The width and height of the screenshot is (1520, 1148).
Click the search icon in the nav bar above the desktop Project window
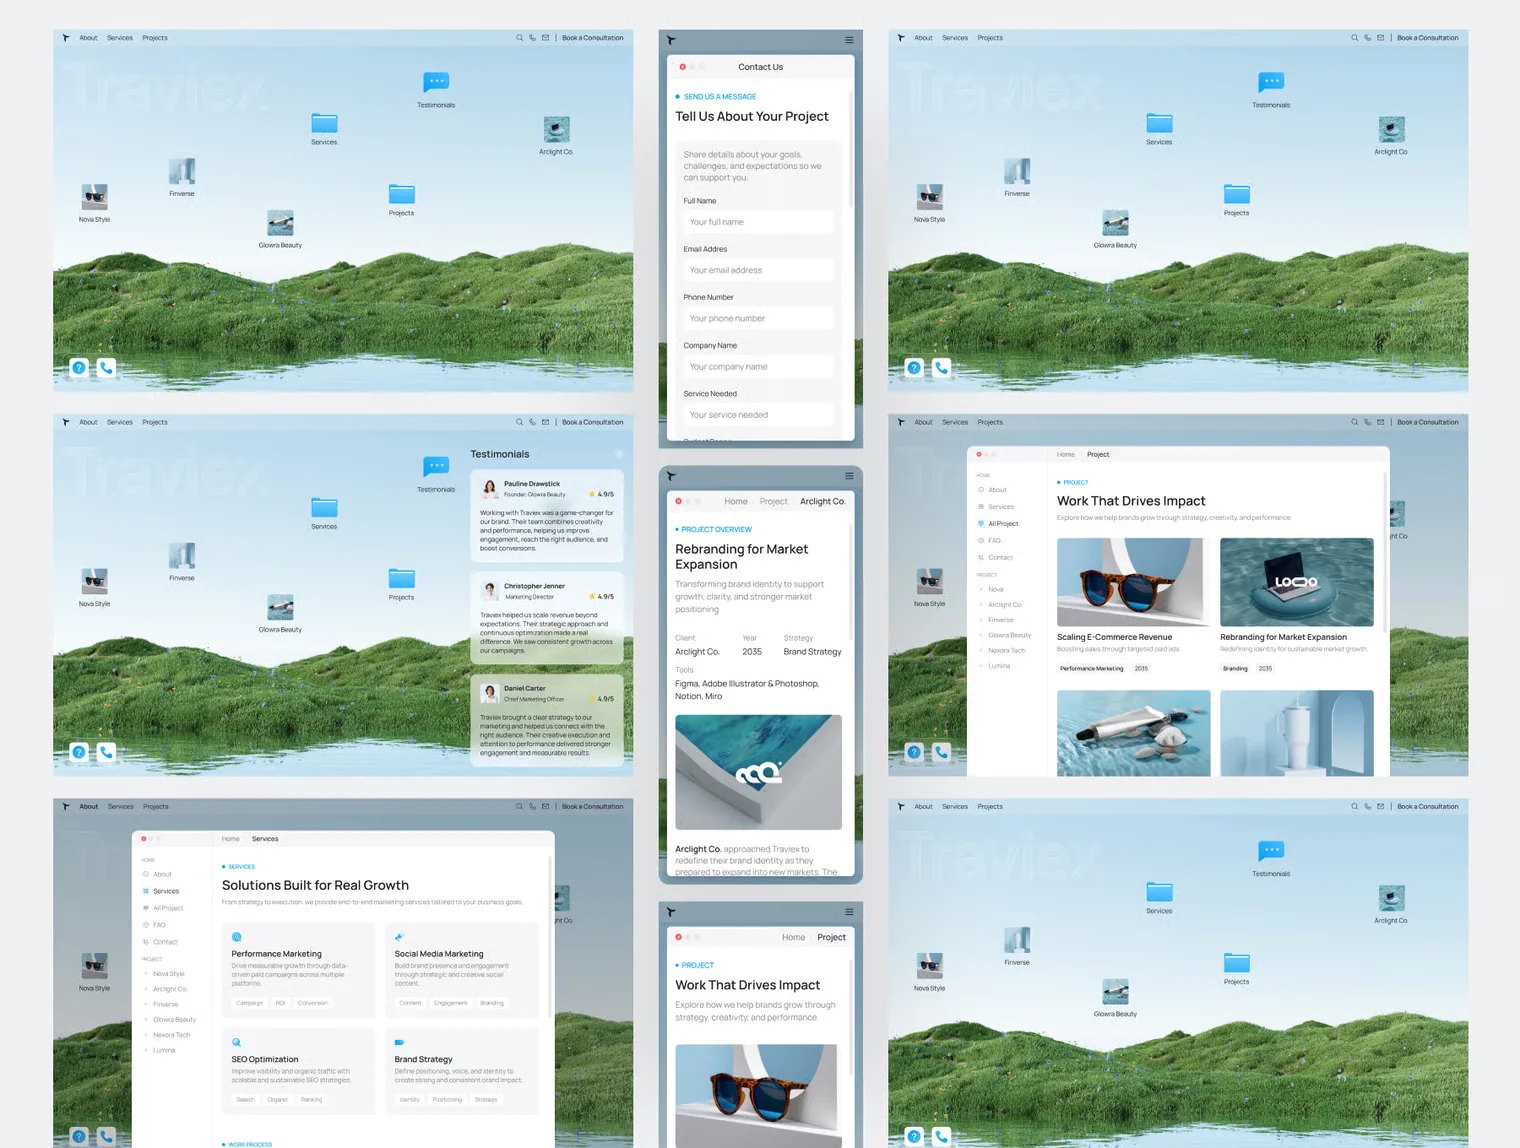(x=1354, y=422)
